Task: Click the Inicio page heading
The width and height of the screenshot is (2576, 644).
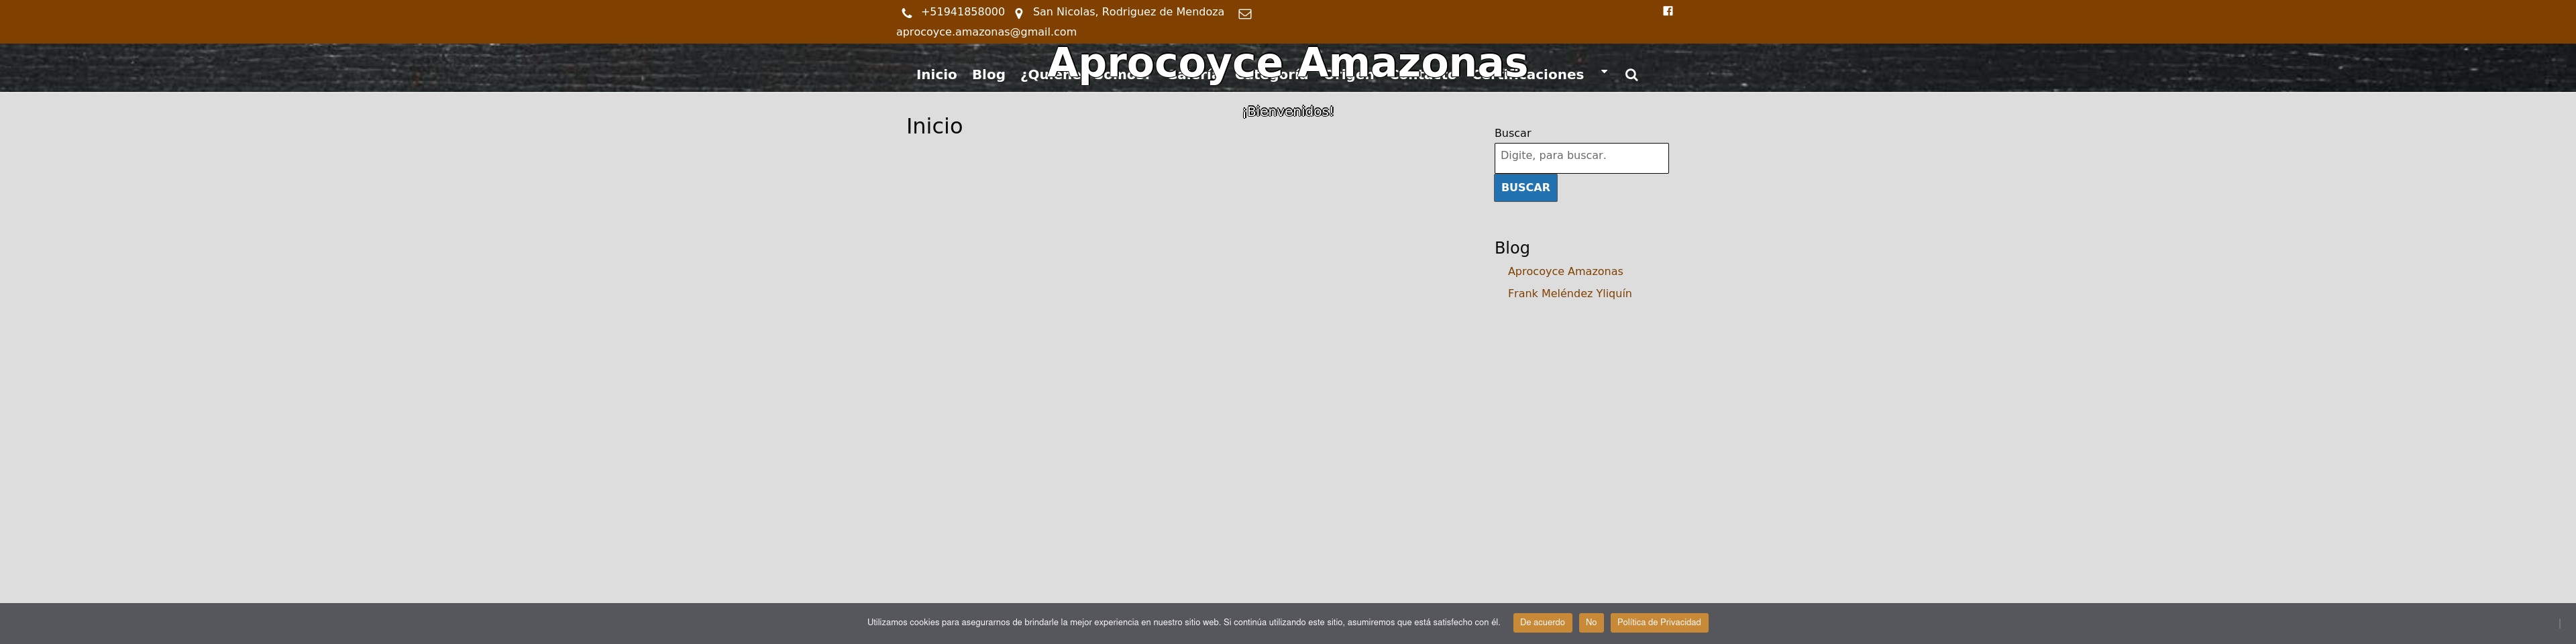Action: [934, 126]
